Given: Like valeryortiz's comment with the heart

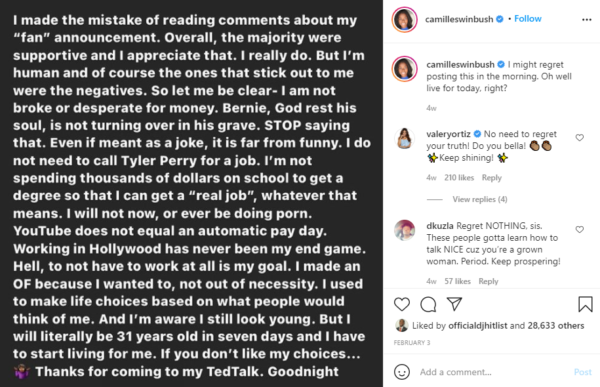Looking at the screenshot, I should [x=580, y=137].
